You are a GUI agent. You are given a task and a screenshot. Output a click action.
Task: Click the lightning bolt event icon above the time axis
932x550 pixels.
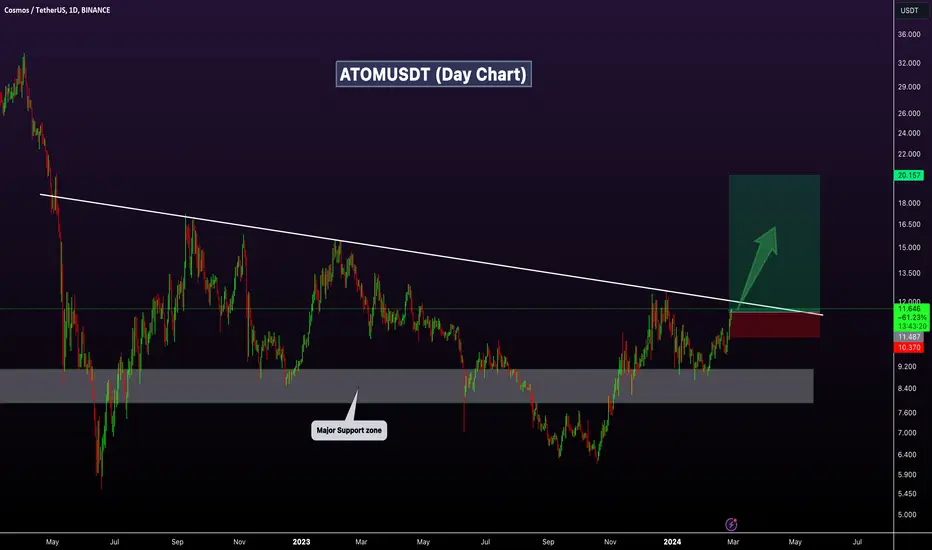pos(731,524)
